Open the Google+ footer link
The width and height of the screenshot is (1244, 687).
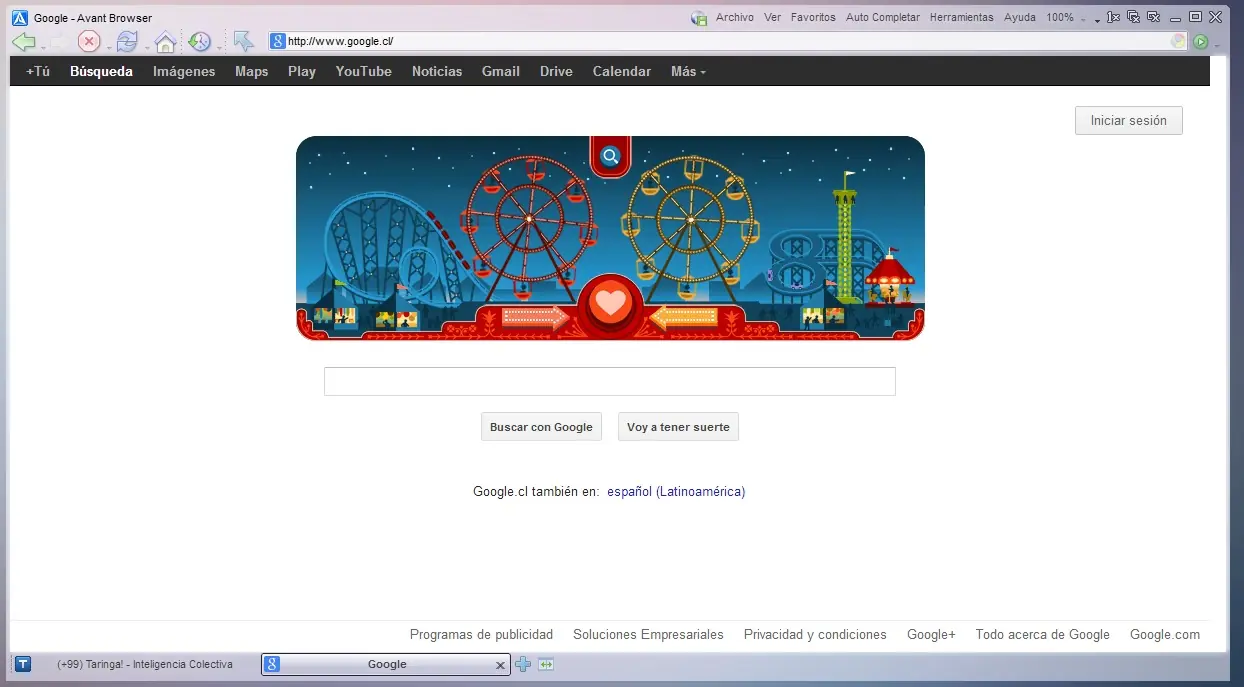tap(931, 634)
